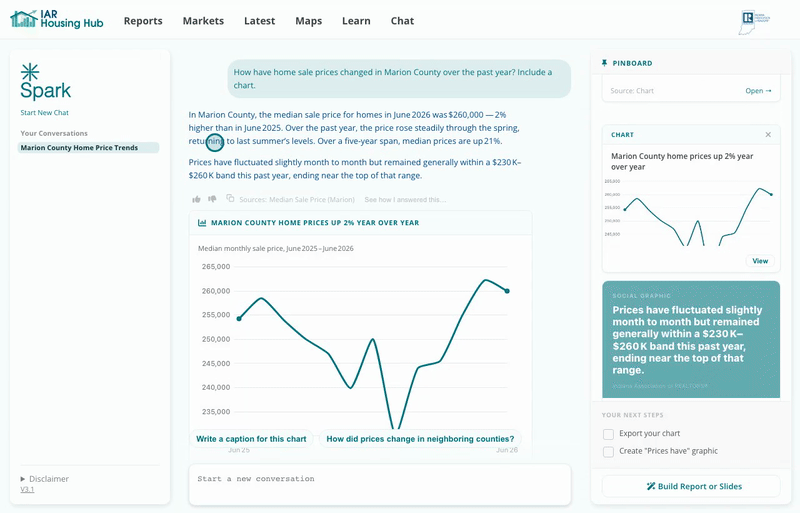Close the pinned Chart card
The width and height of the screenshot is (800, 513).
(768, 135)
